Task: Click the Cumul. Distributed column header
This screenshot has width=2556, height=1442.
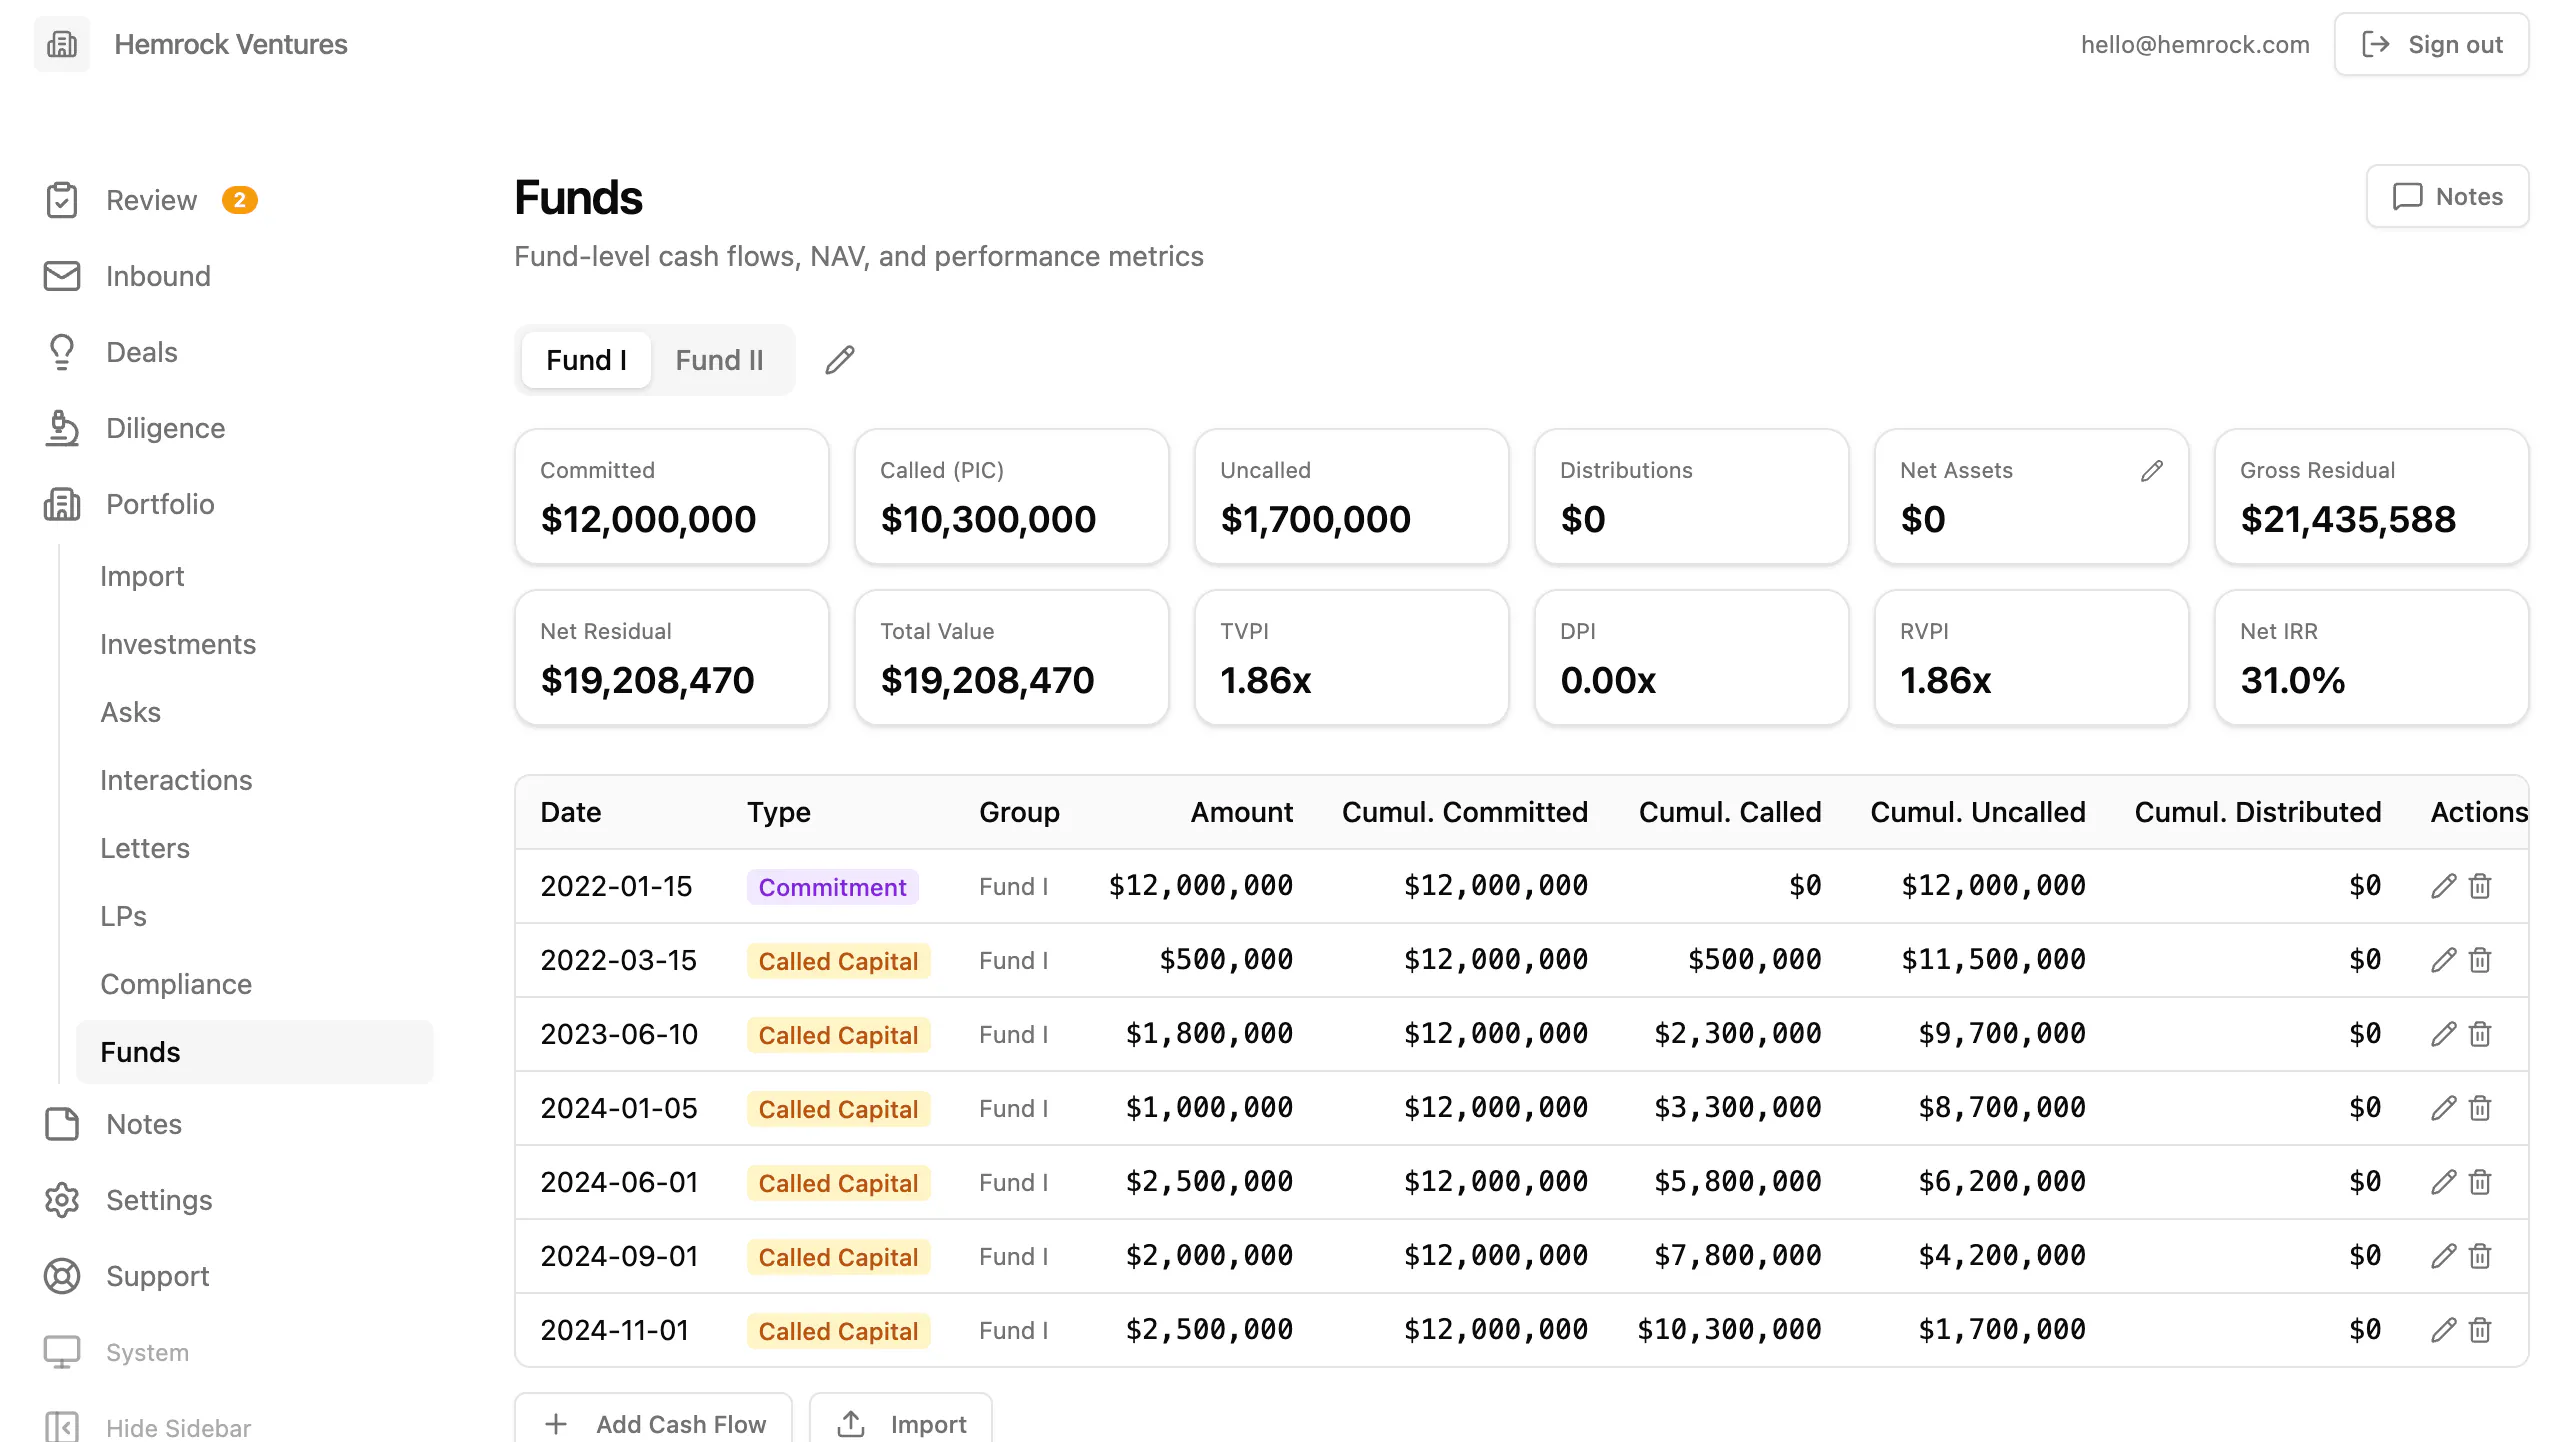Action: 2258,812
